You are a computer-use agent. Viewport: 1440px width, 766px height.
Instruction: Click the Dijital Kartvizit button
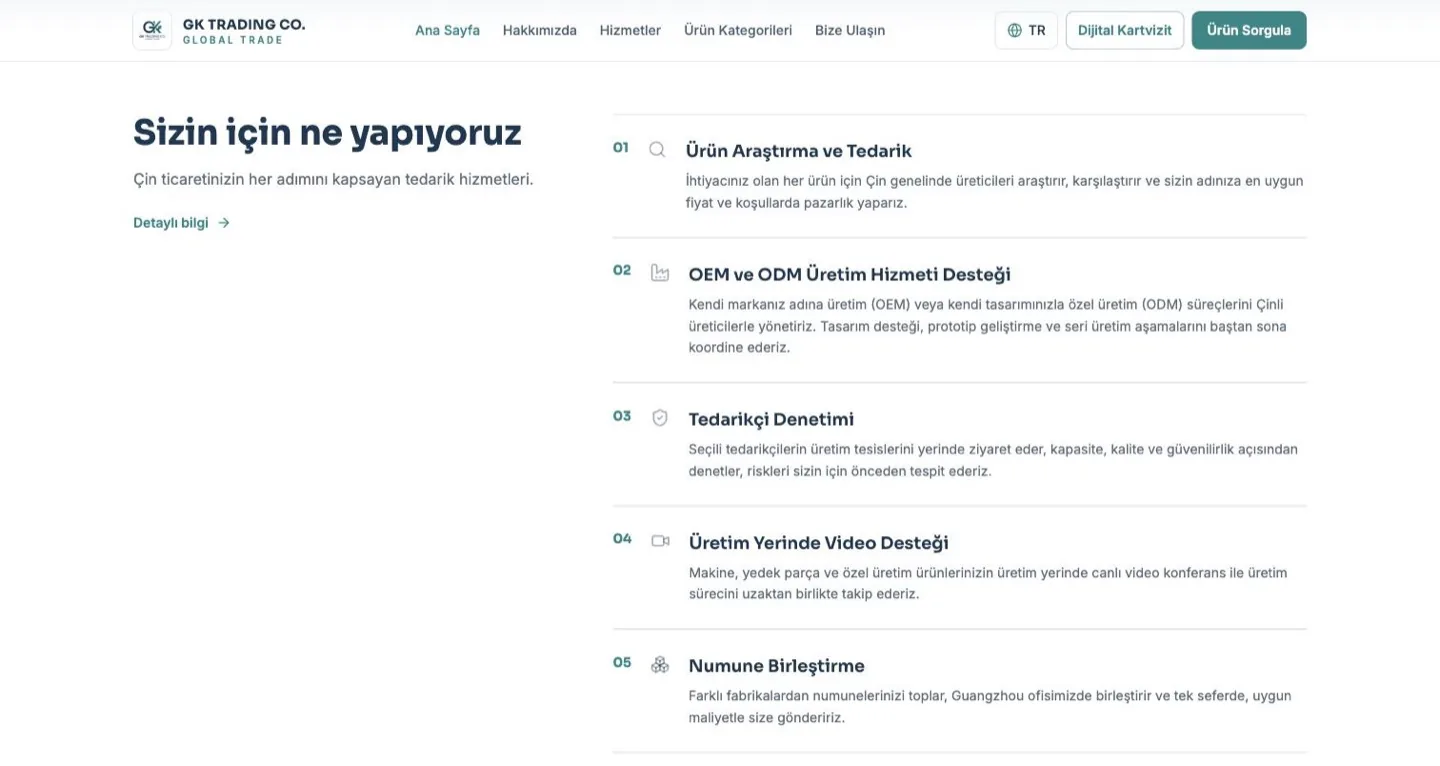click(x=1125, y=30)
